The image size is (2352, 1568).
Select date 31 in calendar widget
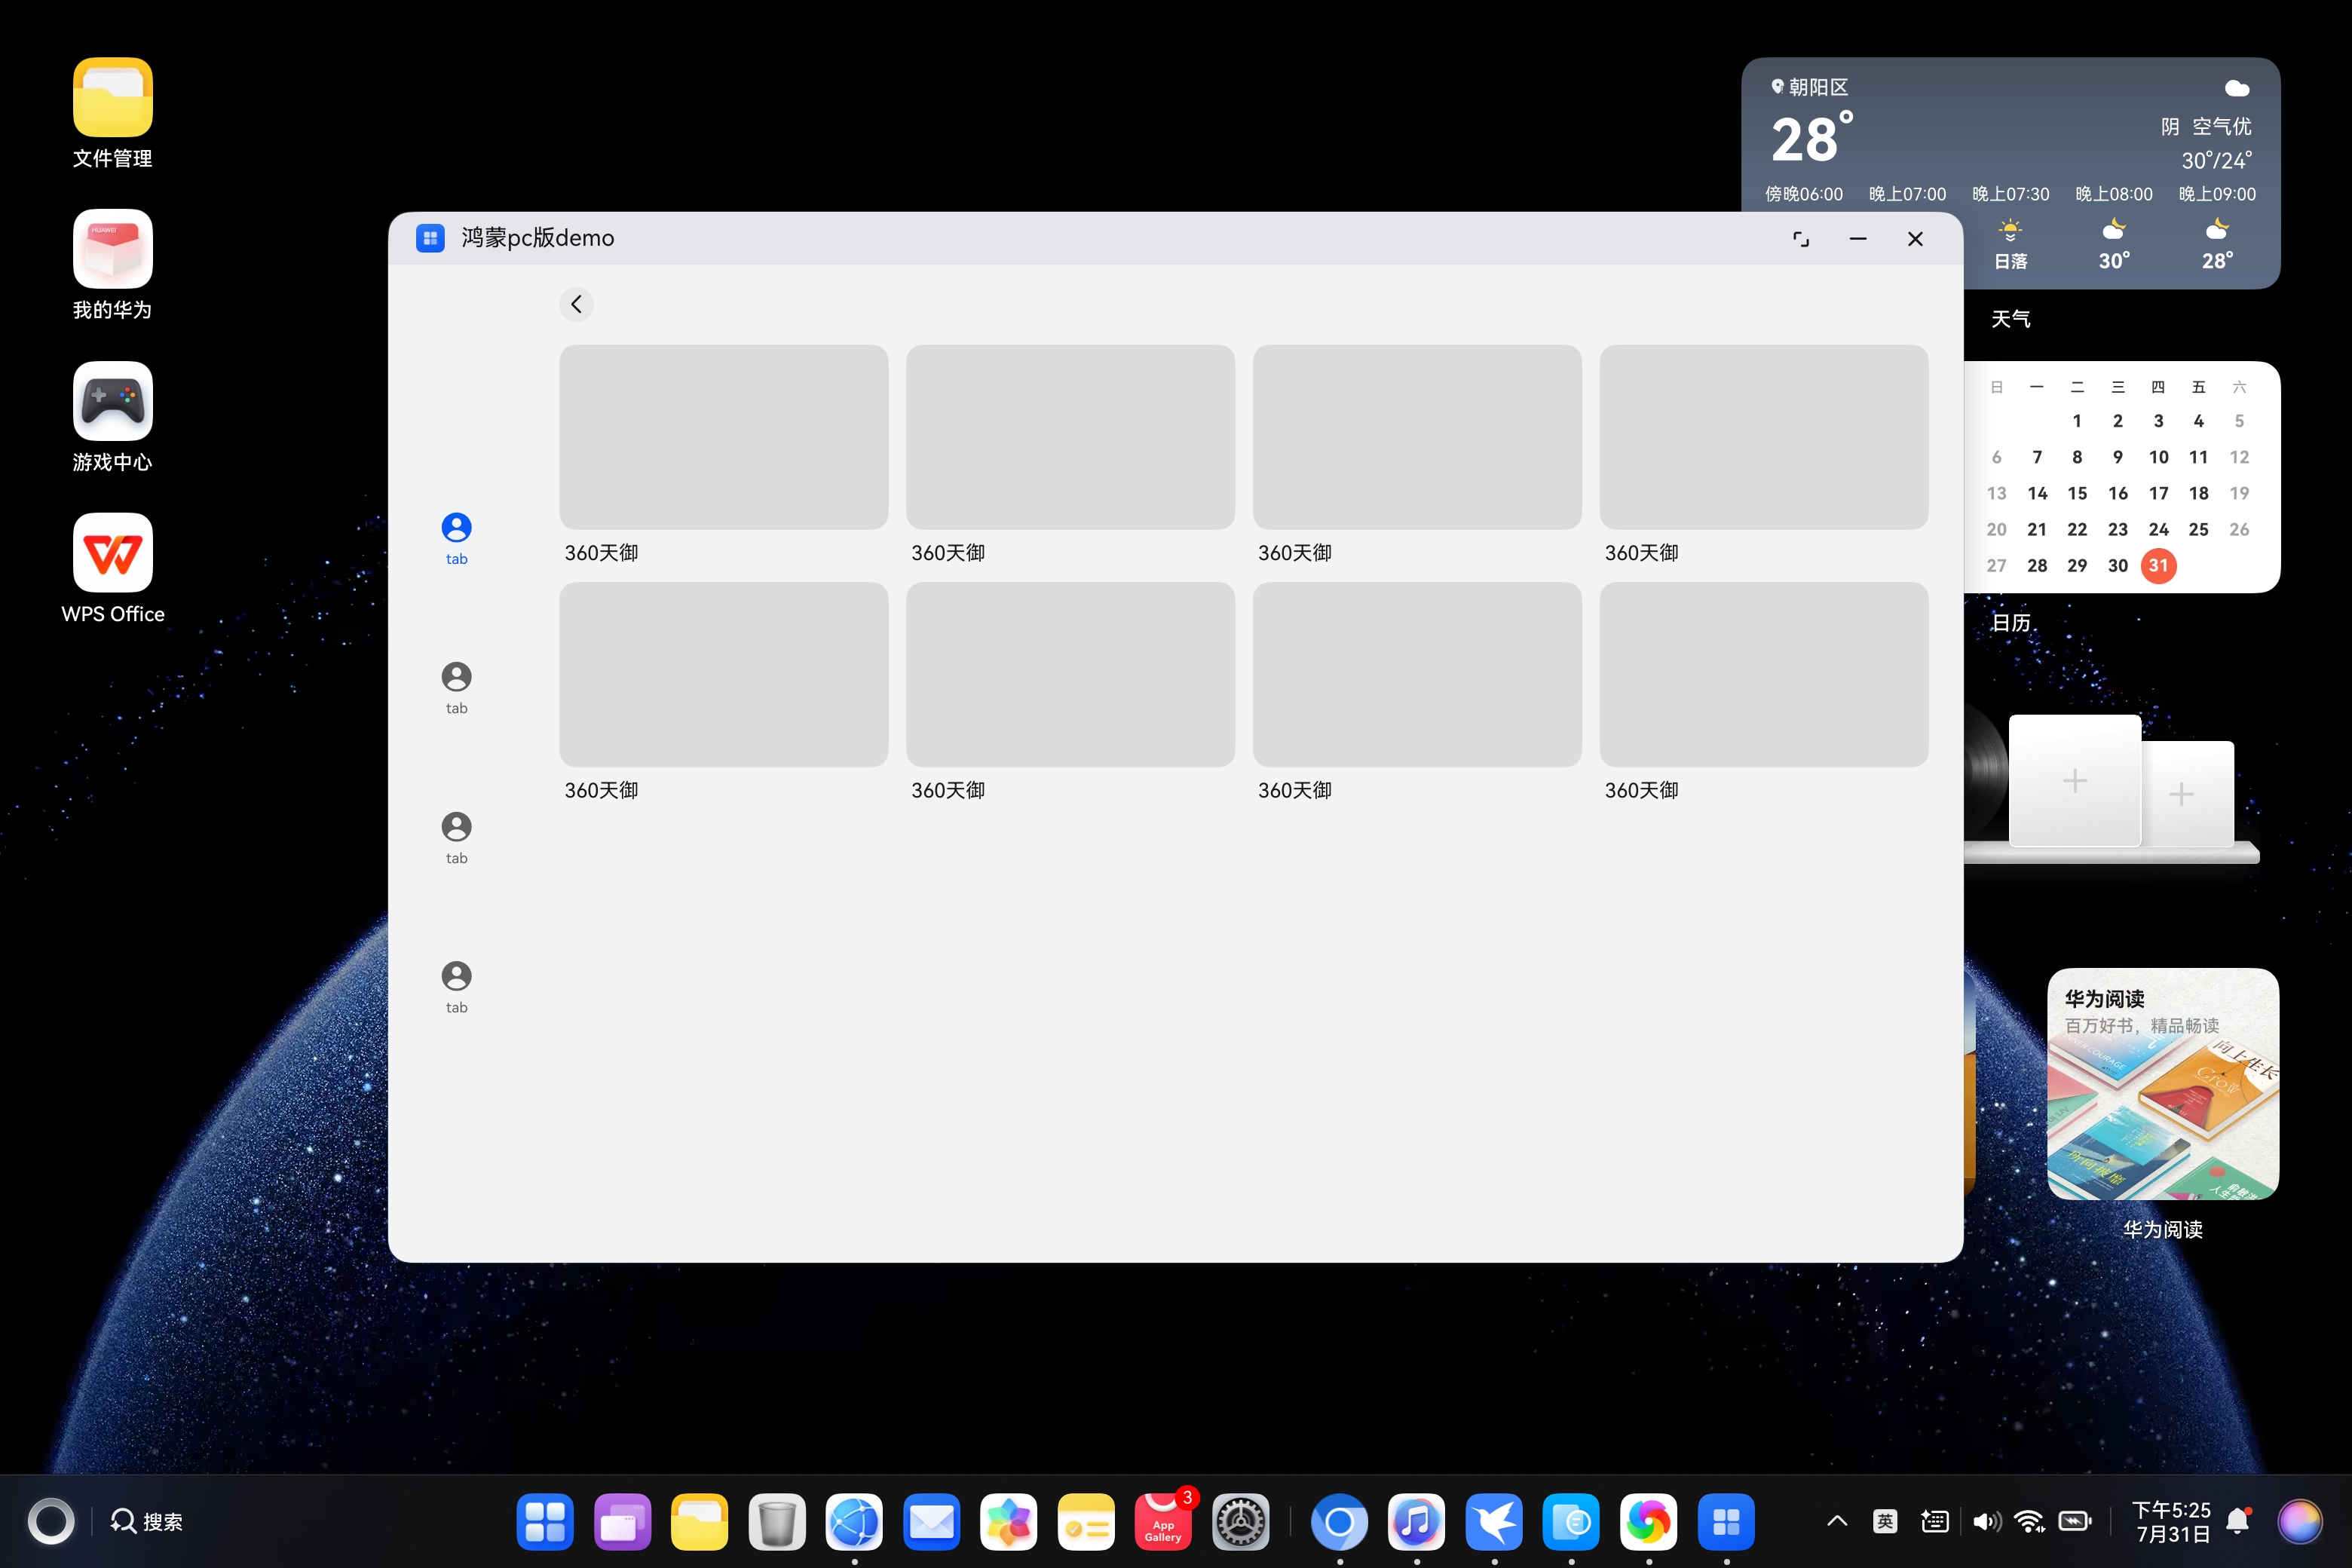[x=2158, y=565]
